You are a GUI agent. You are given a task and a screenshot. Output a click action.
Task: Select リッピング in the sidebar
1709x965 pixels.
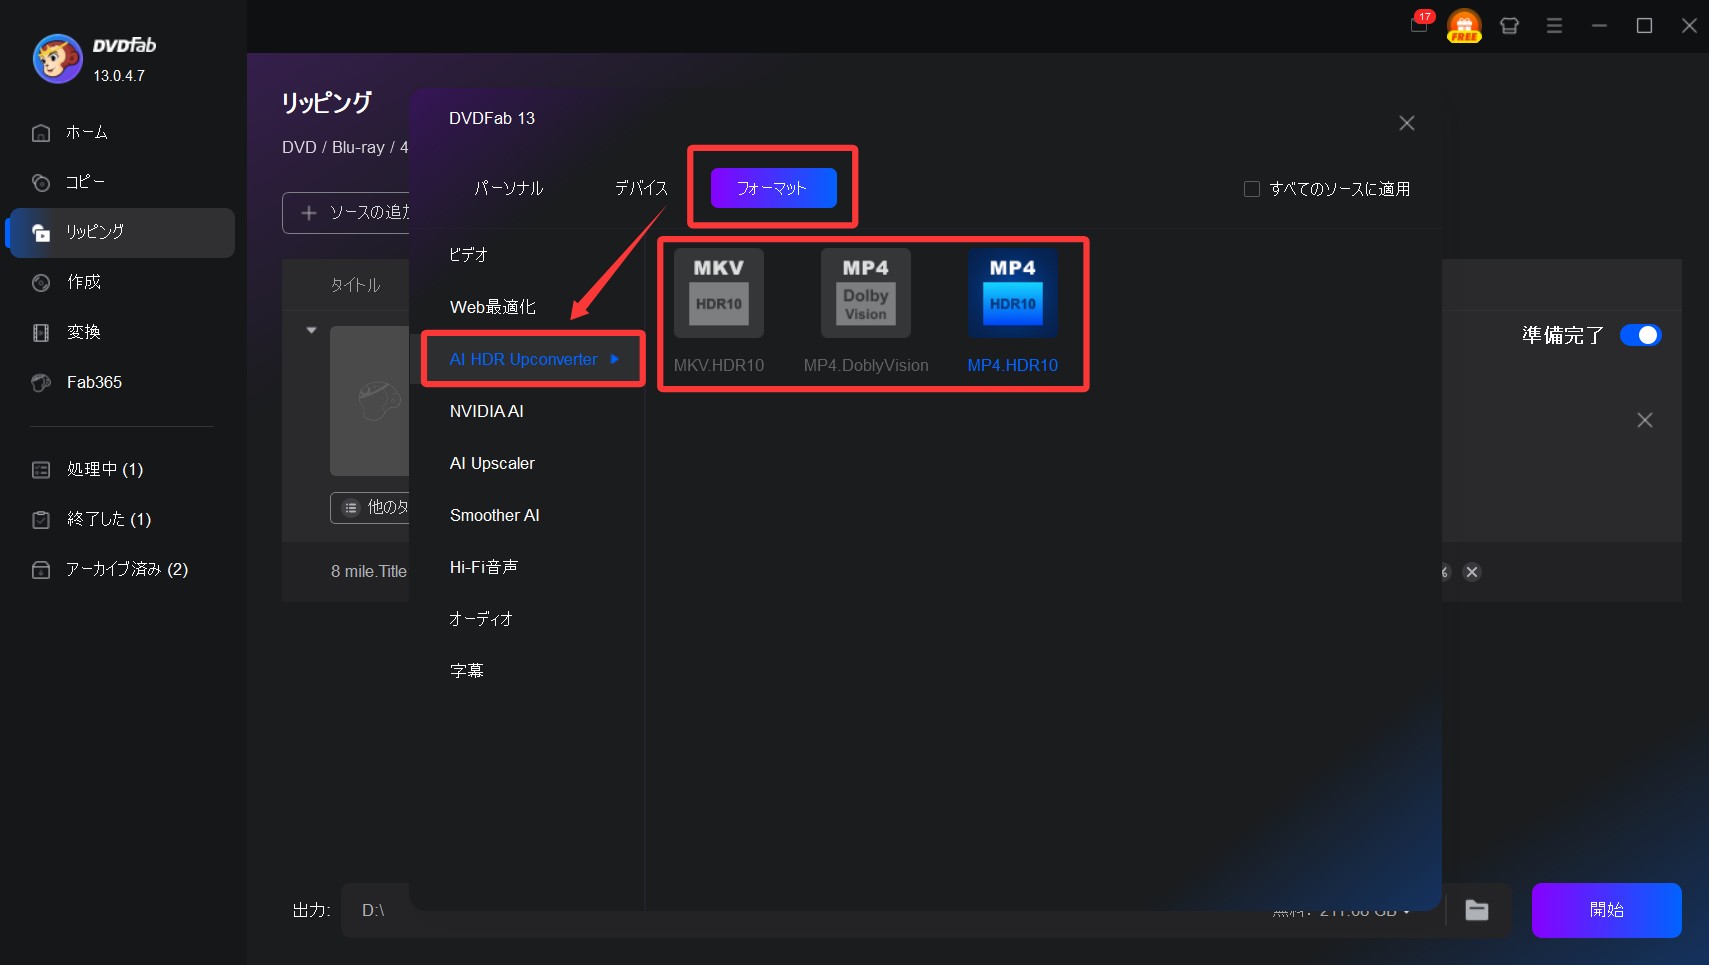[122, 232]
